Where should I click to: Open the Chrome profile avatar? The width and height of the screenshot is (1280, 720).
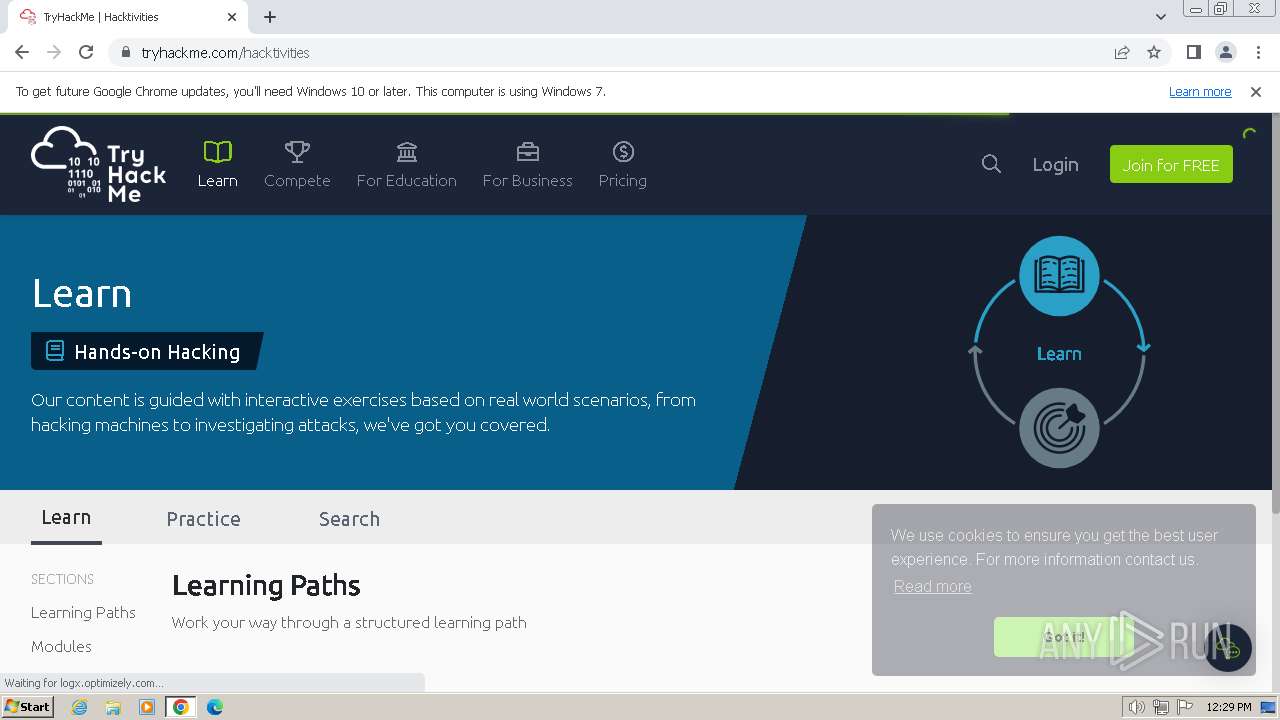tap(1225, 52)
